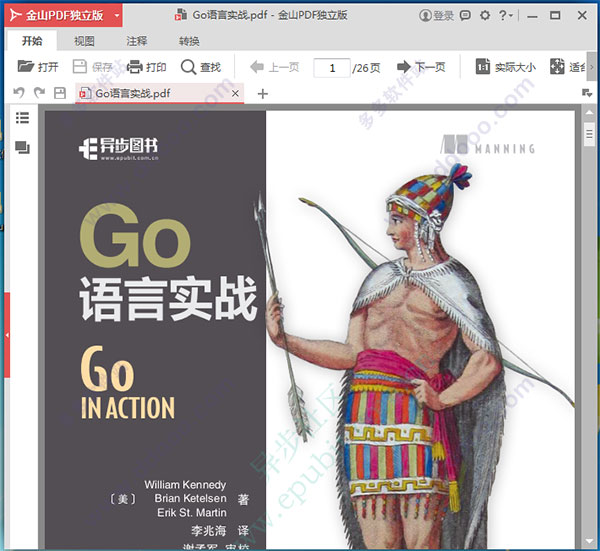This screenshot has width=600, height=551.
Task: Advance with the 下一页 button
Action: tap(421, 67)
